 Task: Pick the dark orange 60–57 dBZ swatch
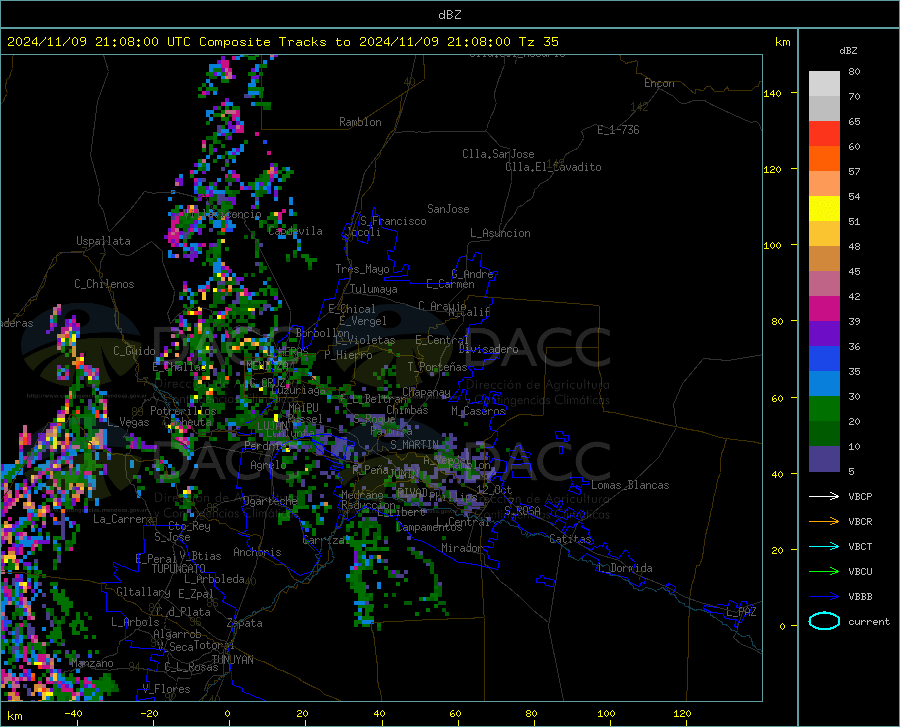[x=824, y=158]
